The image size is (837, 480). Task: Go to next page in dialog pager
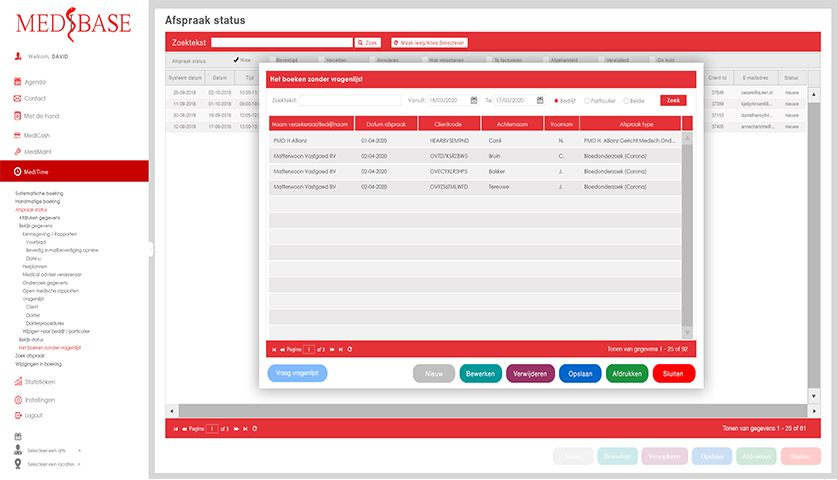pos(332,349)
